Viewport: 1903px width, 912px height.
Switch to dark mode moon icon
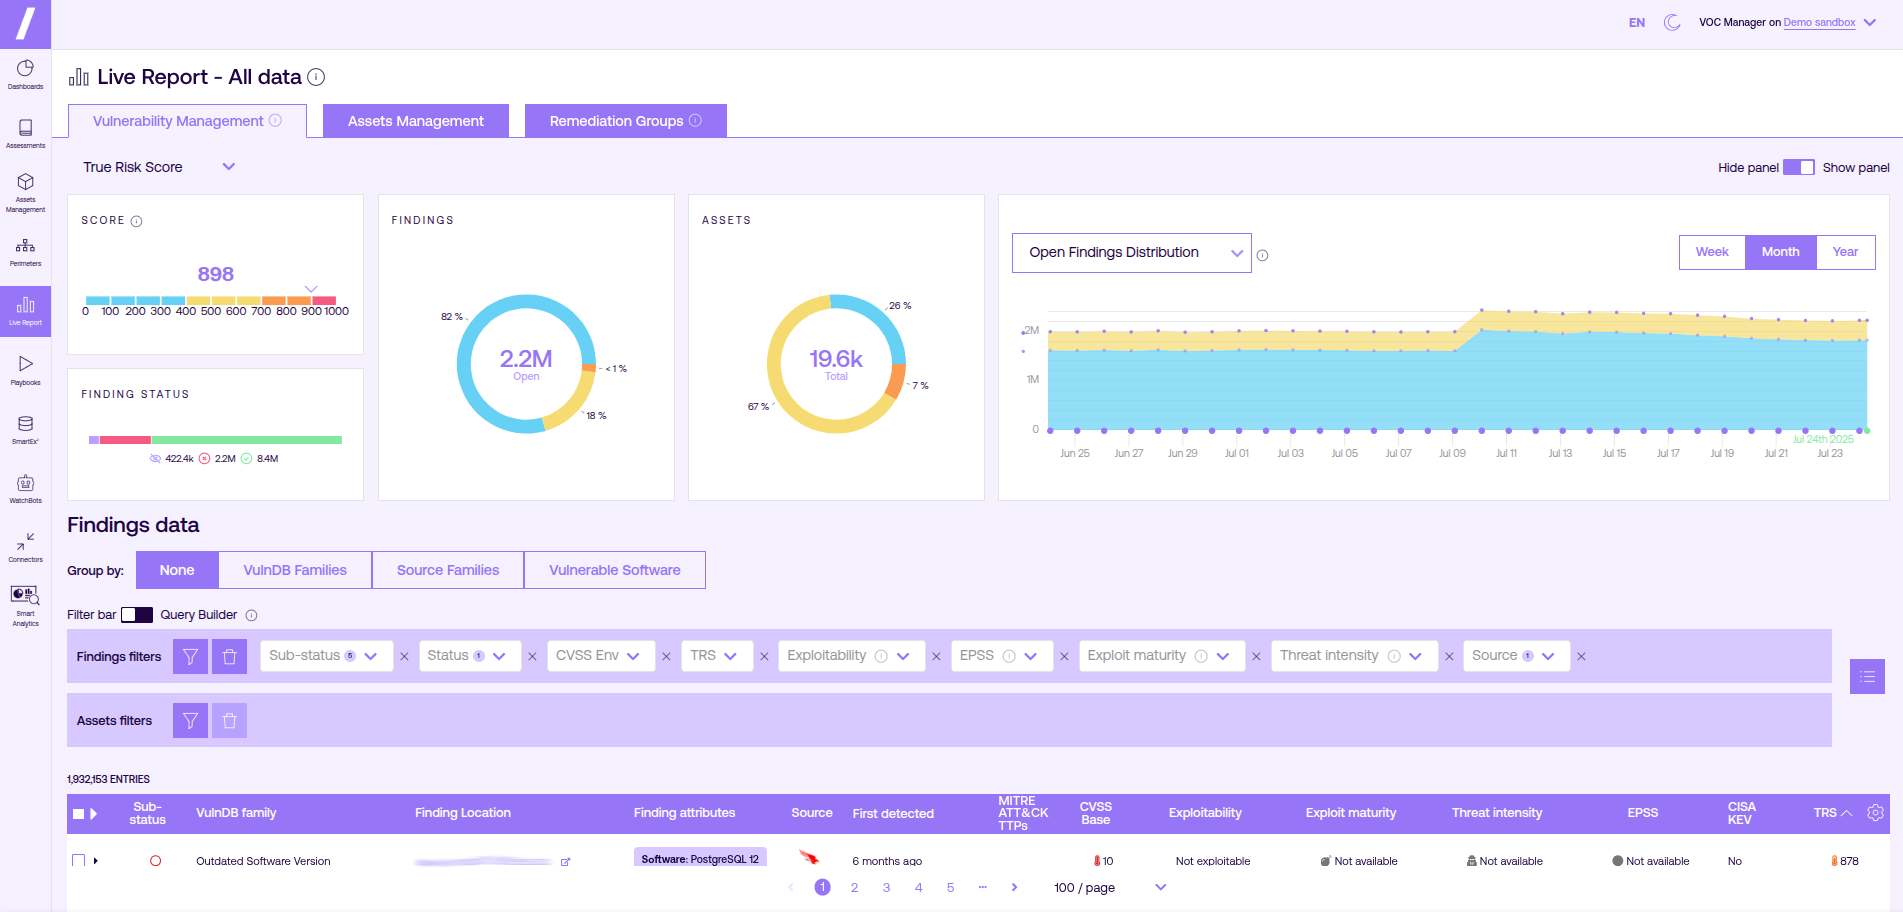[1671, 22]
